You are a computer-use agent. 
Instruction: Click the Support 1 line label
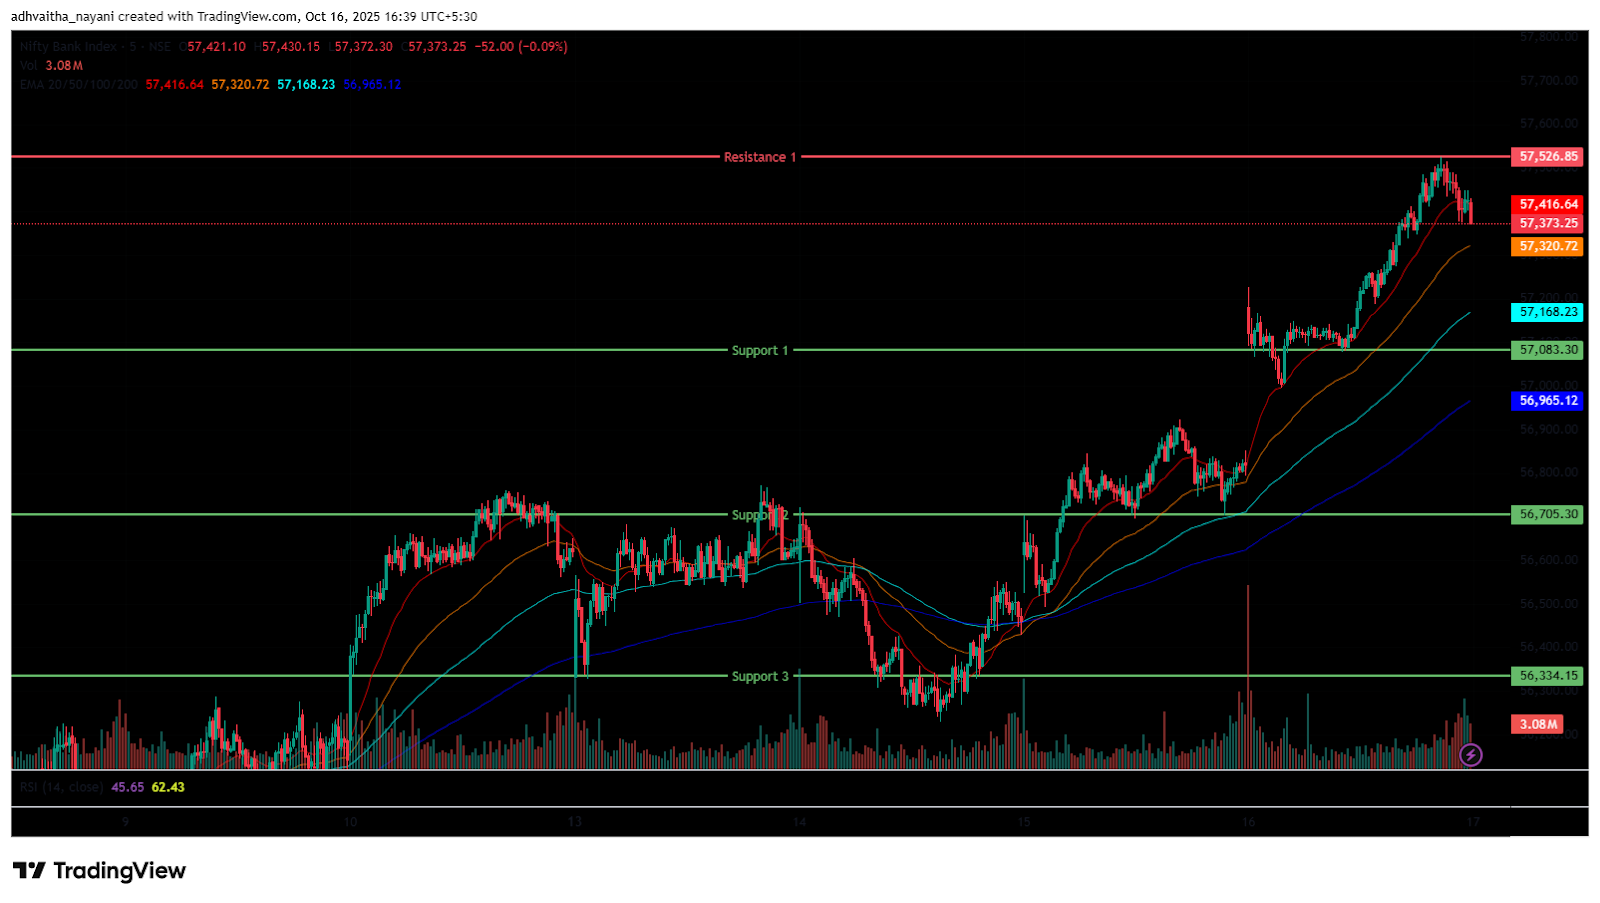(x=760, y=351)
